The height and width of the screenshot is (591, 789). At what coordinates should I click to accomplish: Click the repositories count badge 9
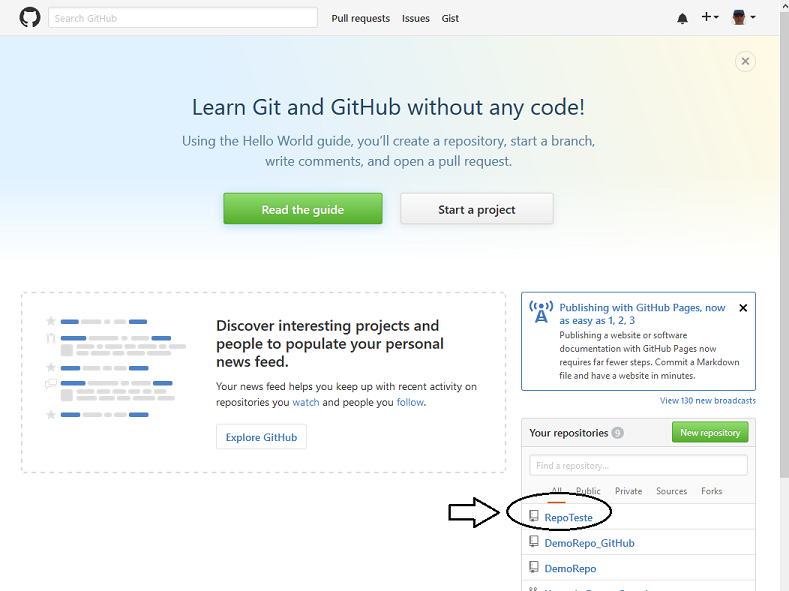coord(617,433)
